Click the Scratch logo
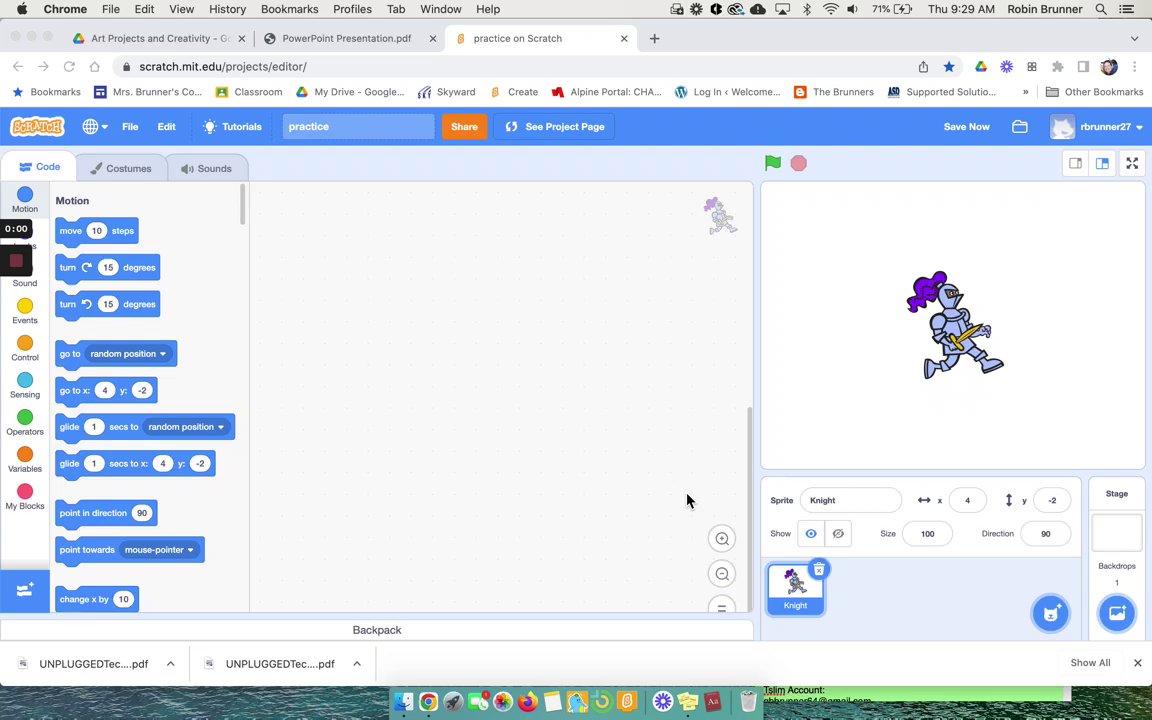 37,126
